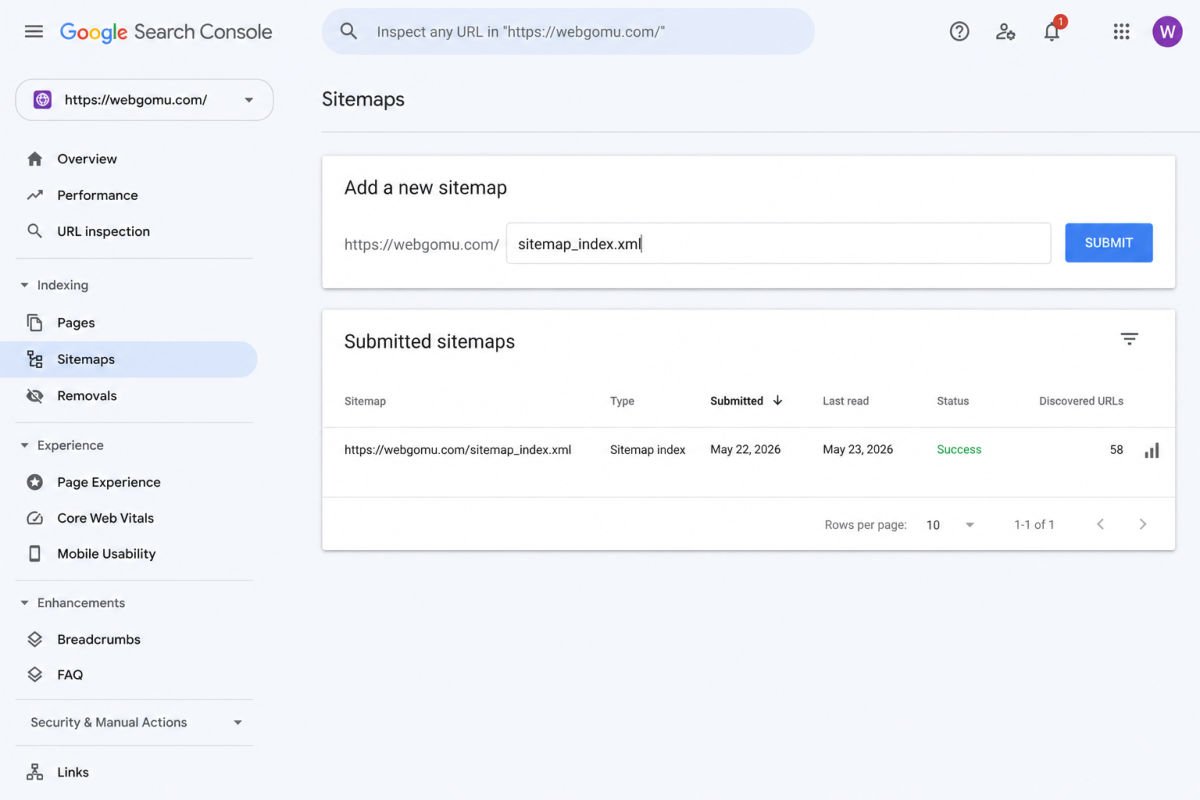Click the Removals crossed-eye icon

[x=35, y=396]
